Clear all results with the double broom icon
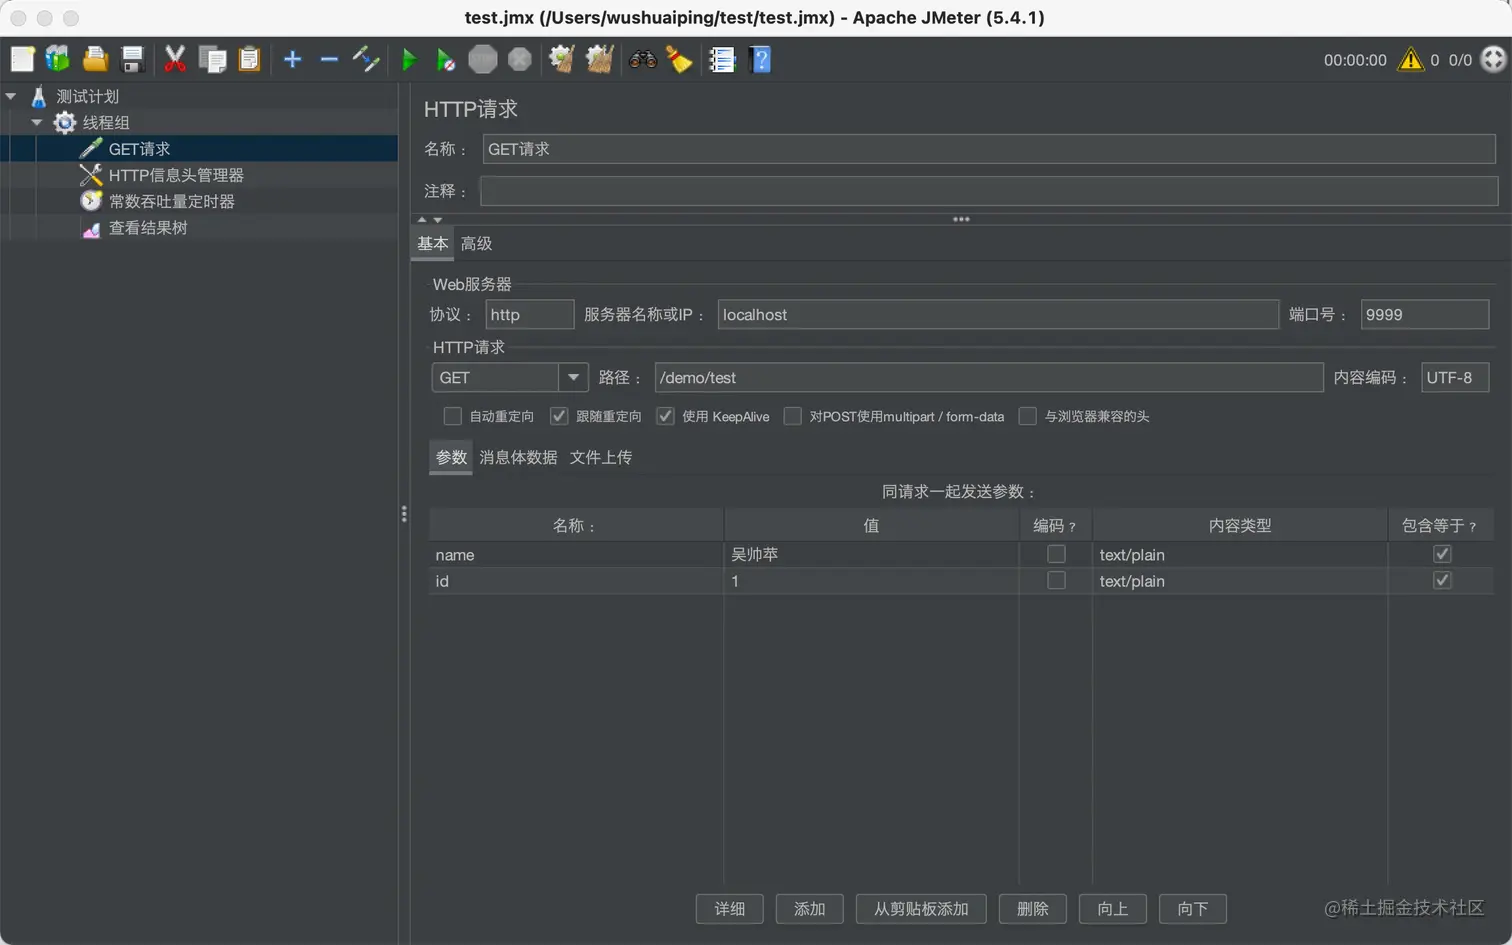The width and height of the screenshot is (1512, 945). 599,60
